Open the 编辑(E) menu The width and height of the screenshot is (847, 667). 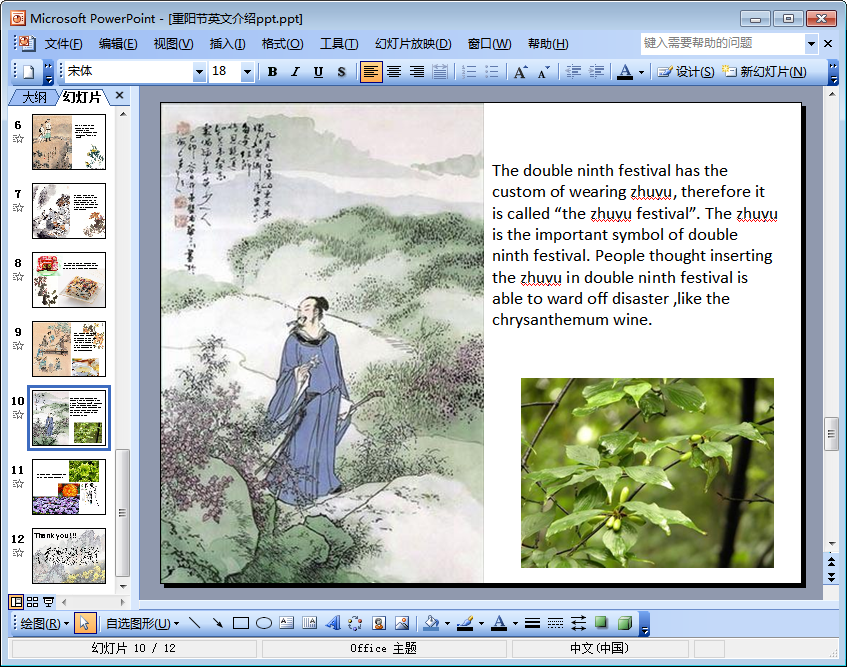click(118, 44)
